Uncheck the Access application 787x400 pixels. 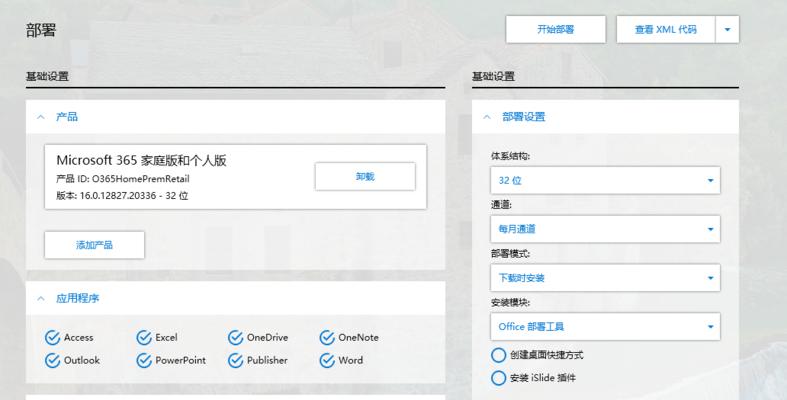[x=52, y=338]
